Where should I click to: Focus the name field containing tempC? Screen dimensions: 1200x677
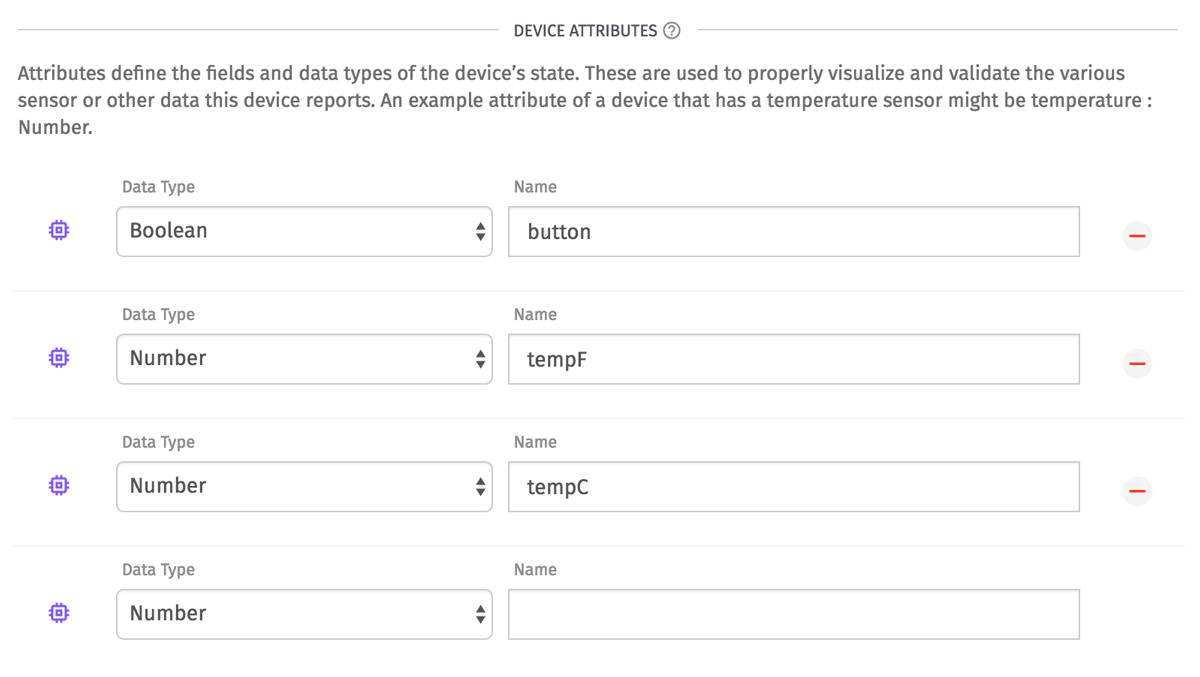(793, 487)
